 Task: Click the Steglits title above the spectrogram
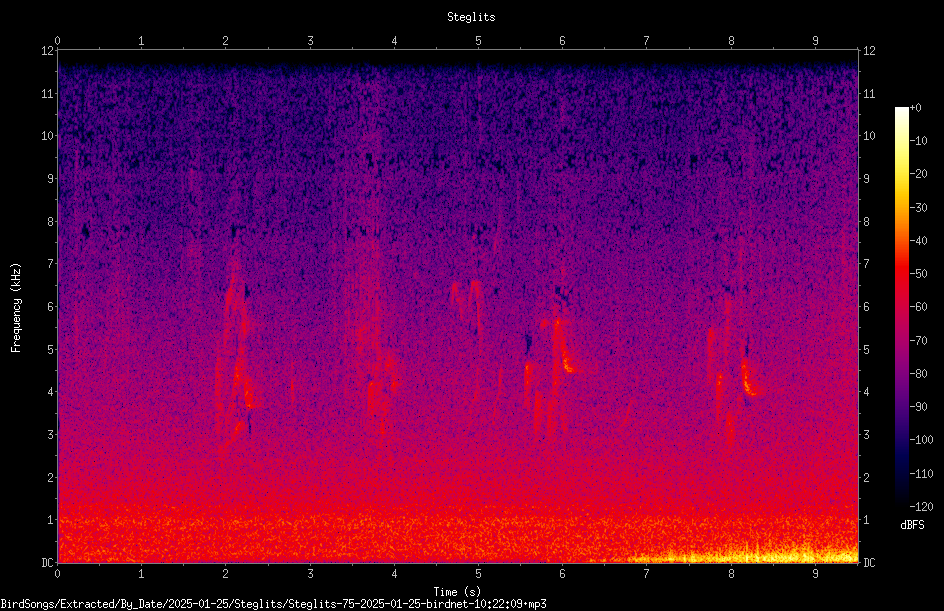pos(471,17)
